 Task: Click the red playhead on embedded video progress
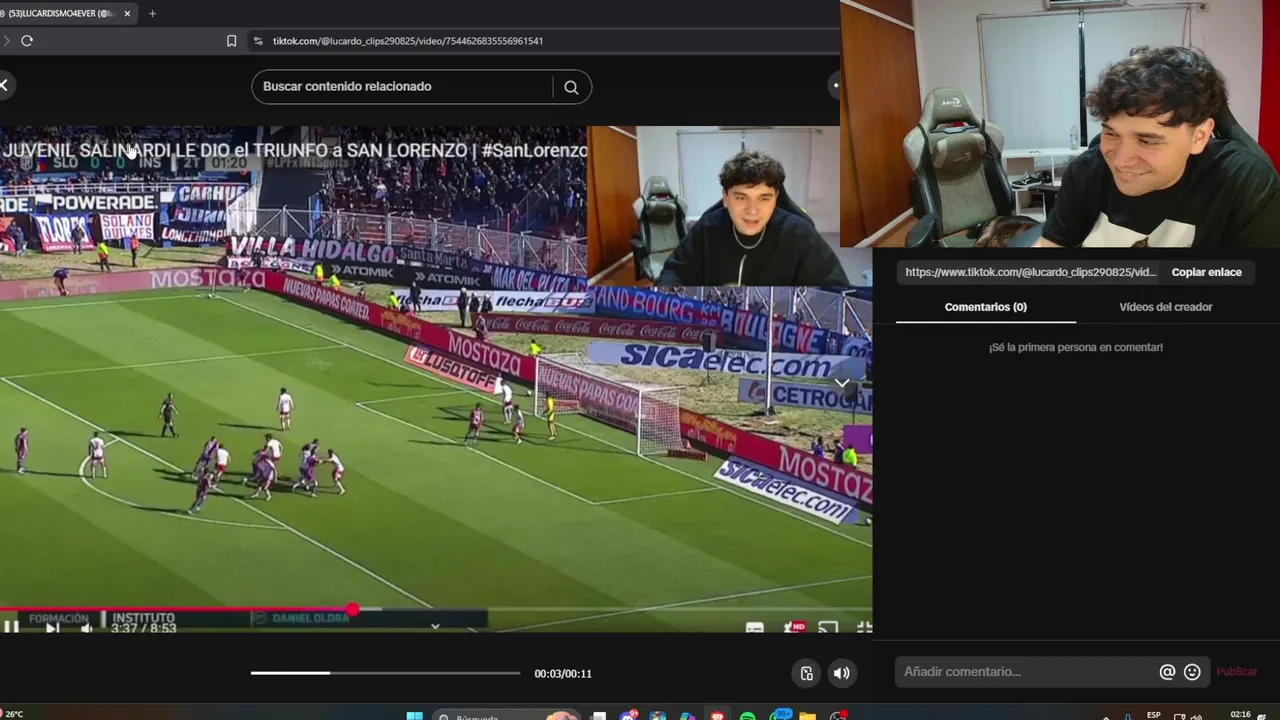[353, 609]
